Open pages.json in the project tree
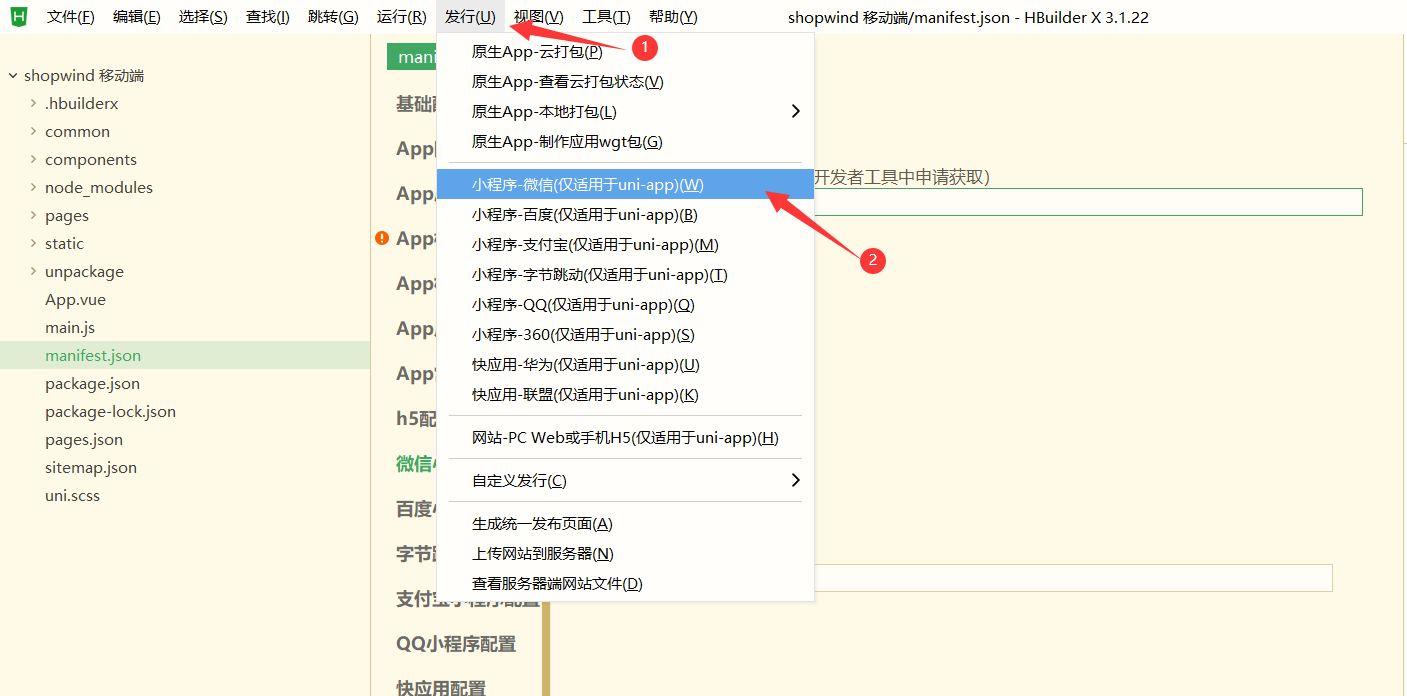 click(x=84, y=440)
